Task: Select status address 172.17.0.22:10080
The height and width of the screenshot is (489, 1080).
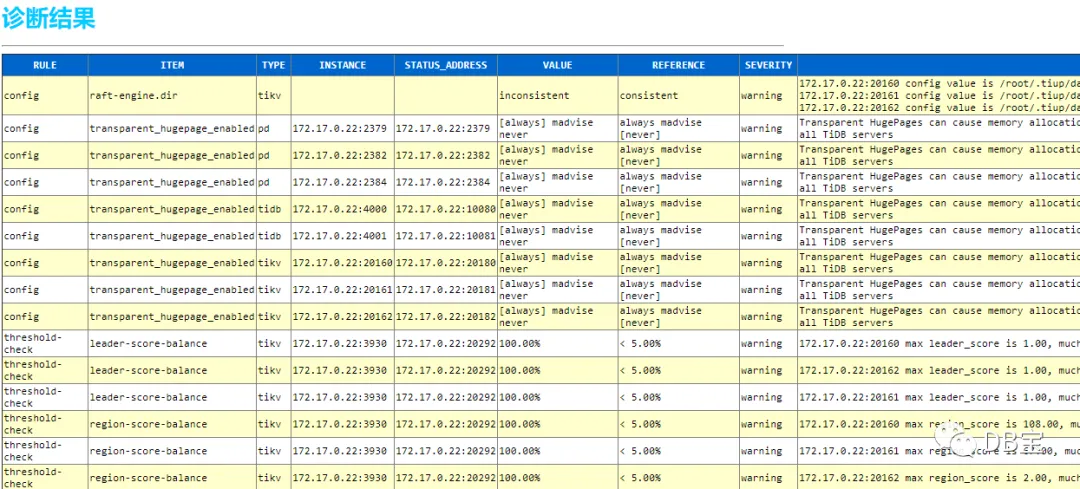Action: tap(446, 209)
